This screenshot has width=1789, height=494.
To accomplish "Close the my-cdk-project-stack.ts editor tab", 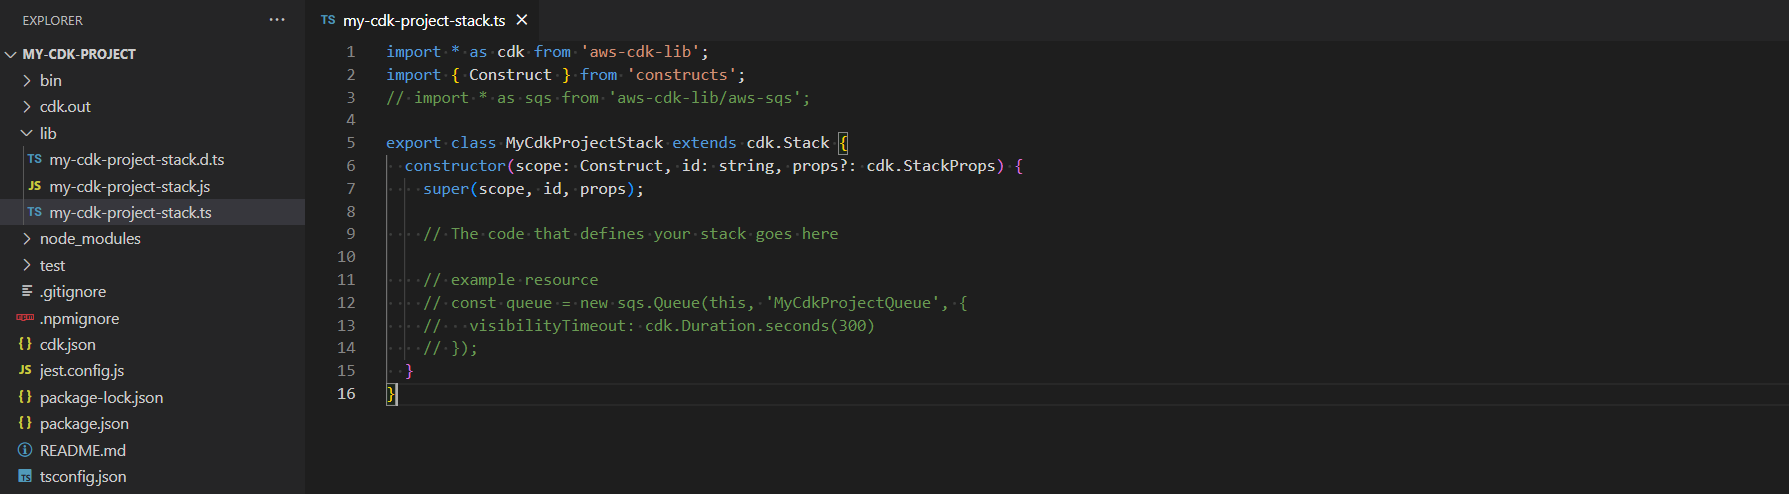I will coord(522,20).
